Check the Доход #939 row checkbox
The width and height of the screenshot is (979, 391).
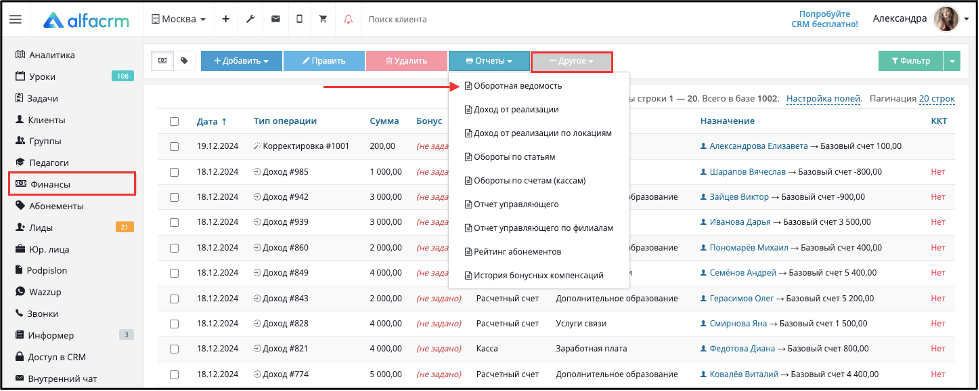pyautogui.click(x=175, y=222)
